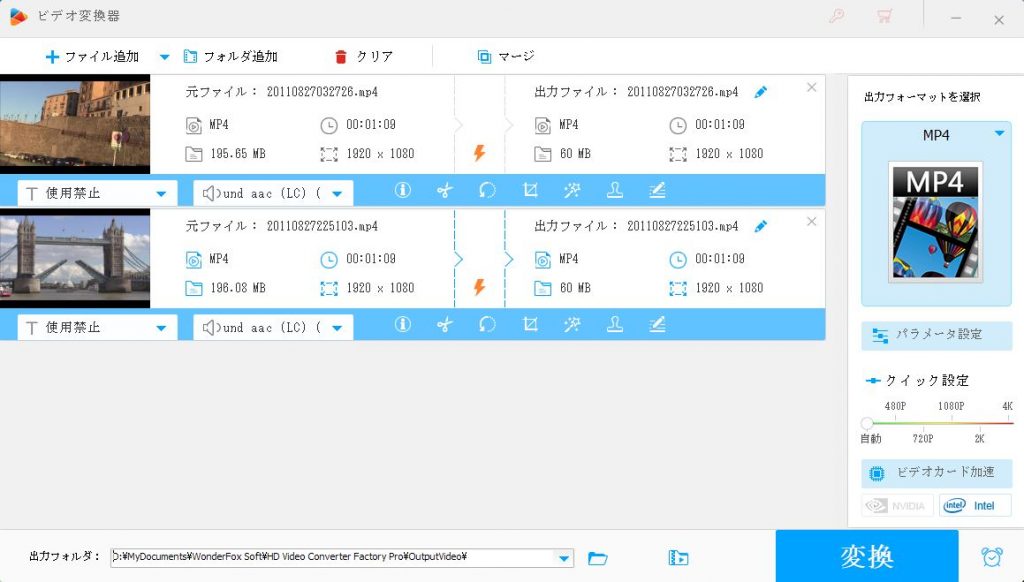Screen dimensions: 1024x582
Task: Open rotate tool for first video
Action: 487,190
